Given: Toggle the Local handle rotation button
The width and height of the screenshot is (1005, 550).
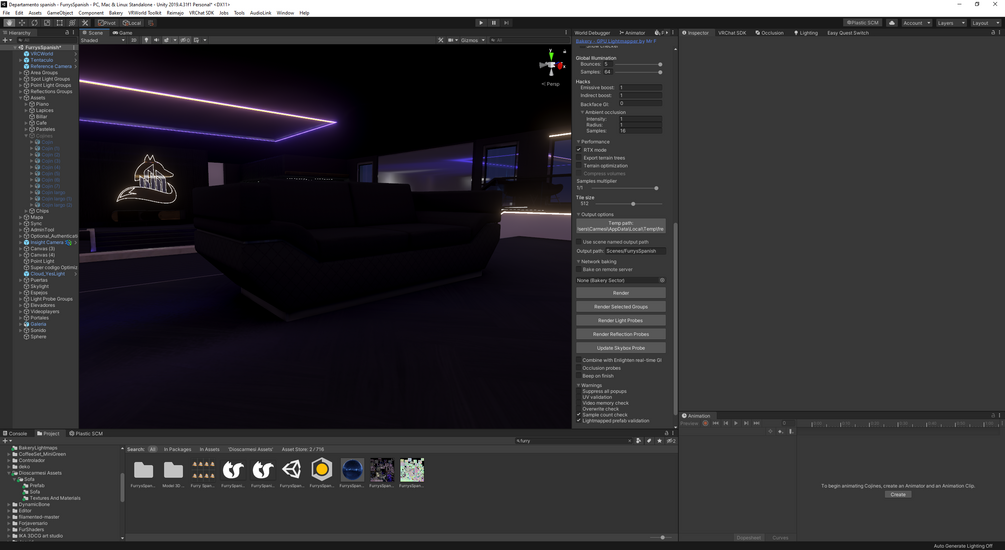Looking at the screenshot, I should pyautogui.click(x=131, y=22).
